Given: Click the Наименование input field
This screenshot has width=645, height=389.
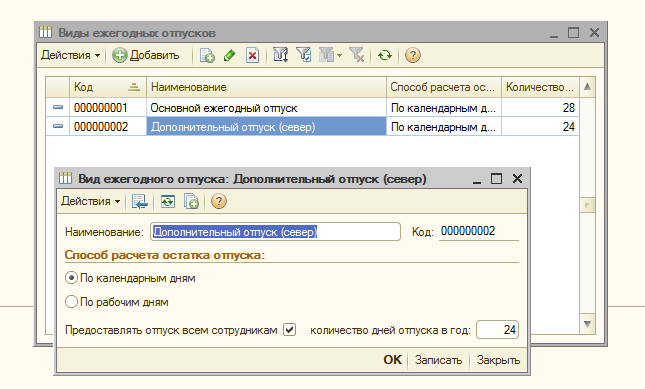Looking at the screenshot, I should coord(275,232).
